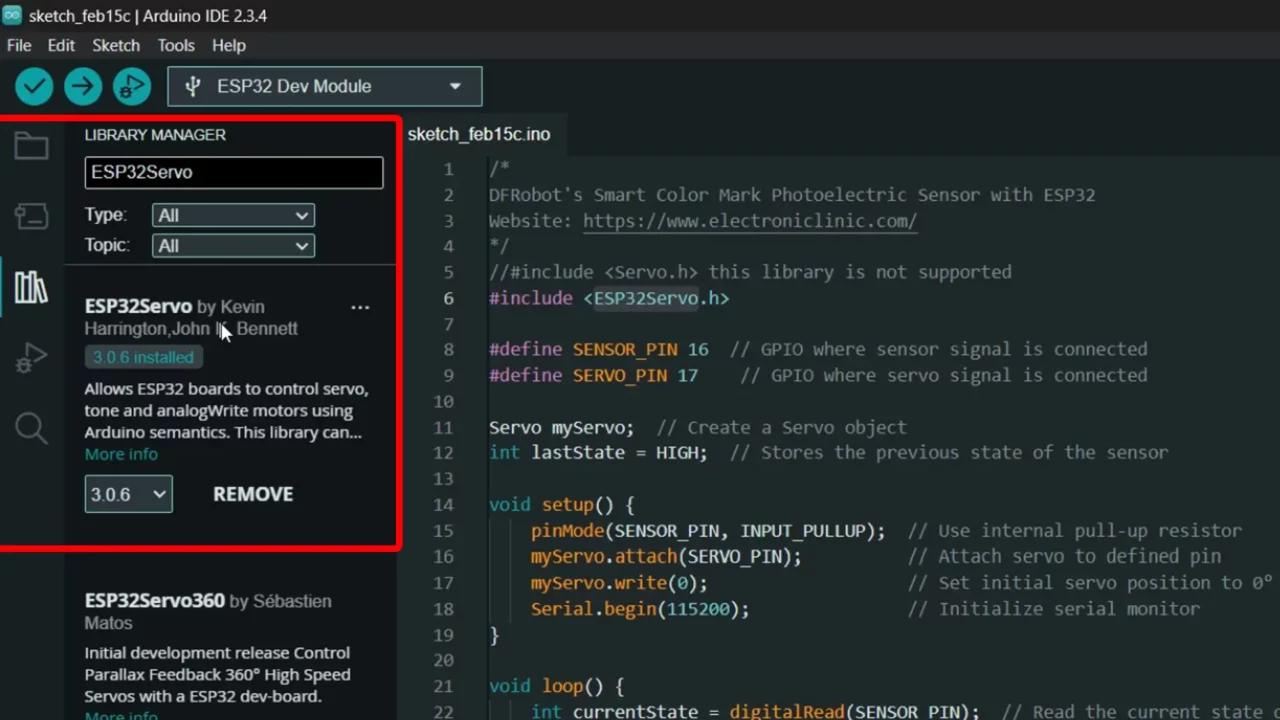
Task: Click the Serial.begin(115200) line
Action: [x=865, y=609]
